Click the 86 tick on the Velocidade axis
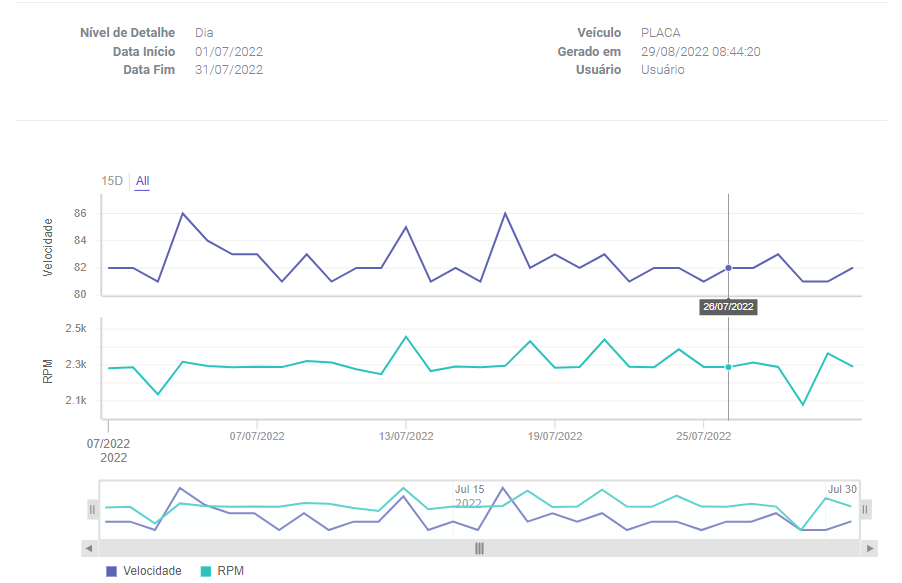 (80, 214)
